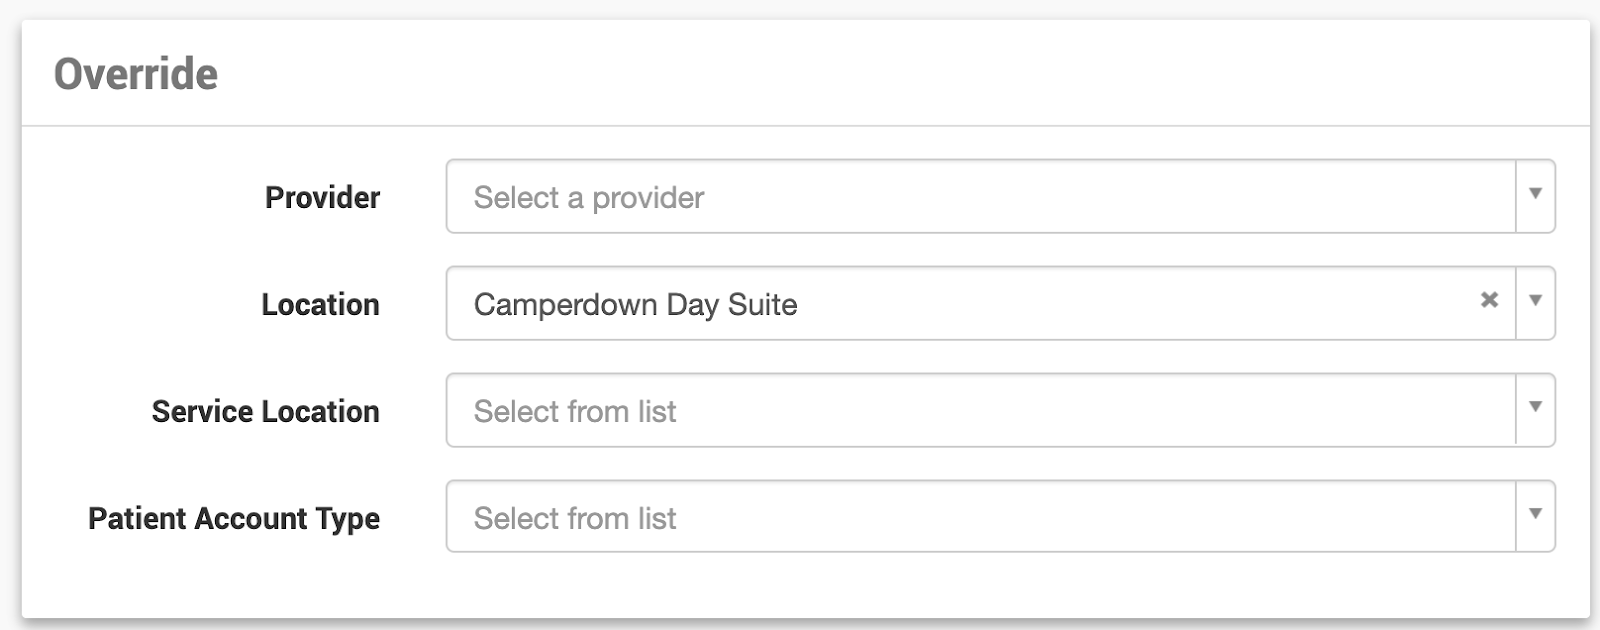Click the Service Location field label
The width and height of the screenshot is (1600, 630).
(x=265, y=412)
